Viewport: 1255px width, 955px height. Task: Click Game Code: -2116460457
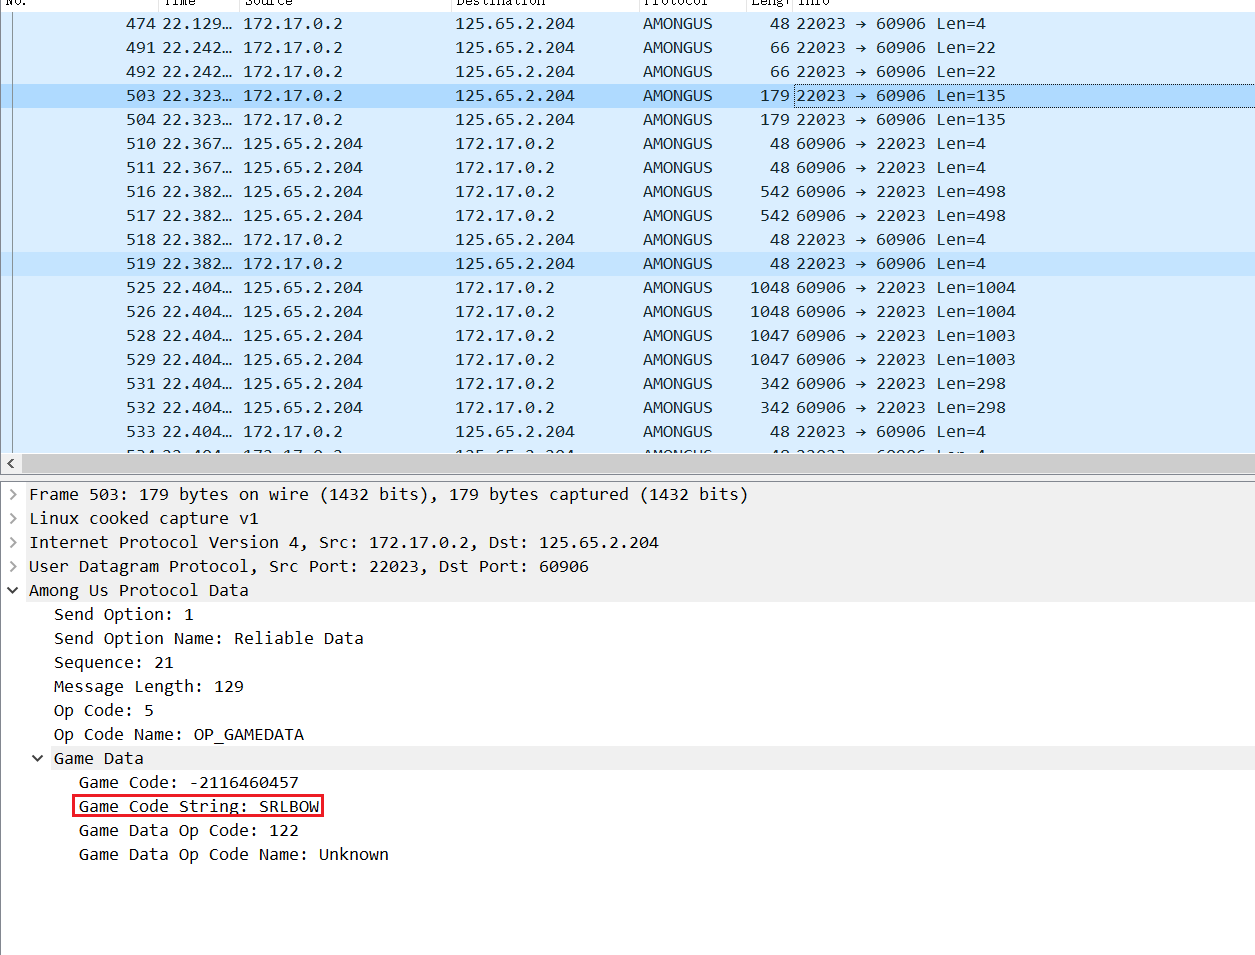coord(189,782)
